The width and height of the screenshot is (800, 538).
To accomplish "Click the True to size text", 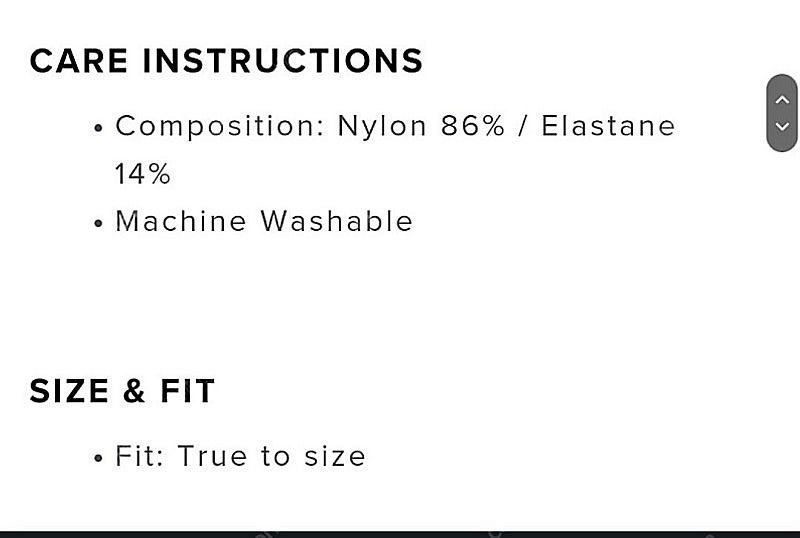I will click(x=272, y=456).
